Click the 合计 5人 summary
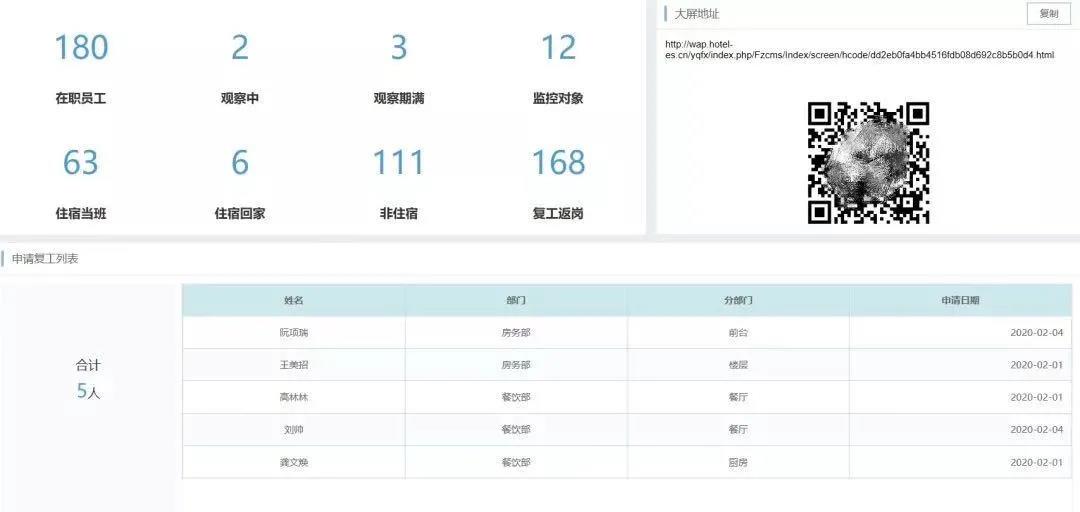The width and height of the screenshot is (1080, 512). point(89,379)
